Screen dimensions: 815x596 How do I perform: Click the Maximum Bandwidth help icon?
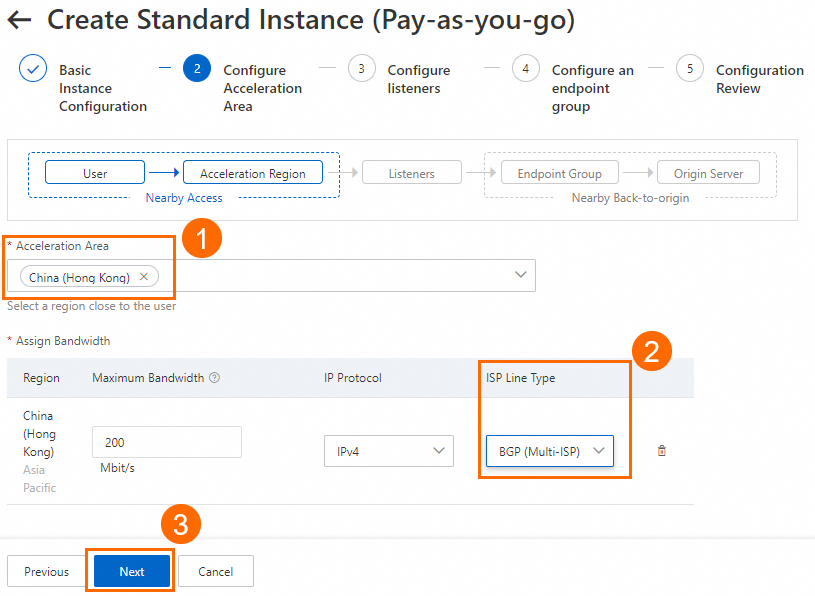pyautogui.click(x=214, y=378)
